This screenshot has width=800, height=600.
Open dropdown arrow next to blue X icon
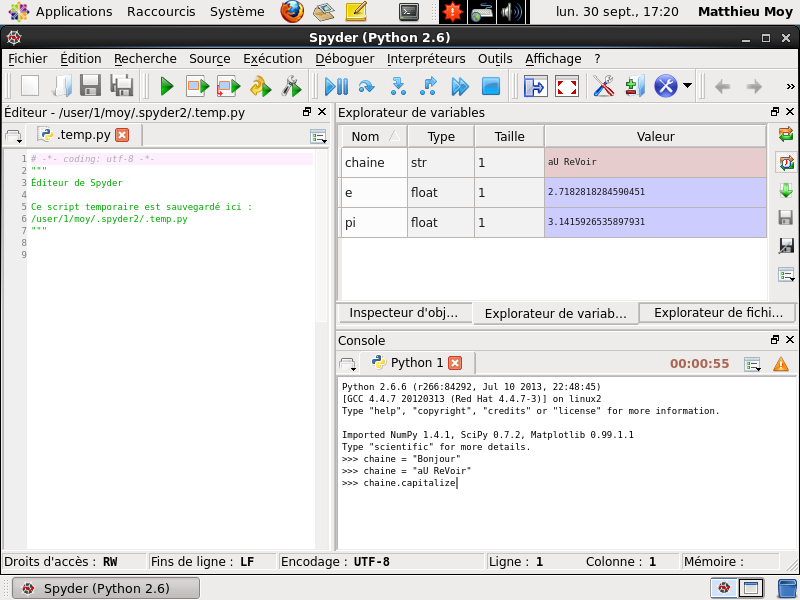[687, 86]
